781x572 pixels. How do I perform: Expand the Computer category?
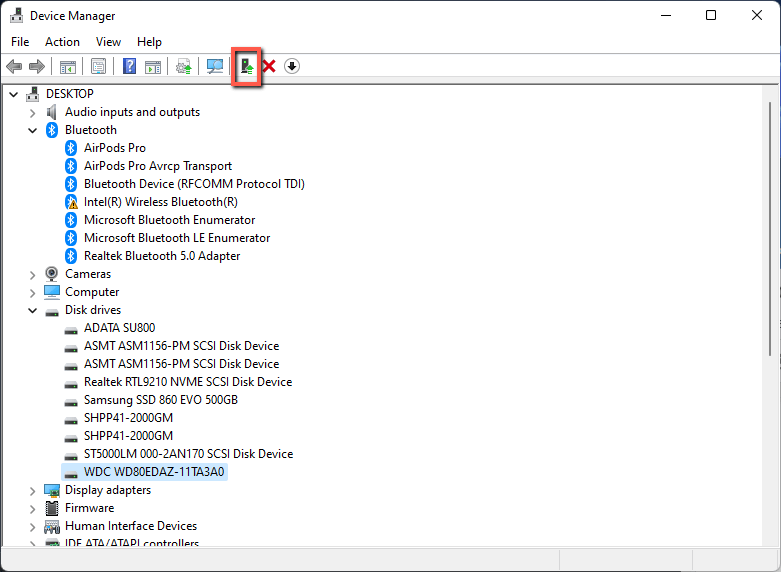tap(32, 293)
